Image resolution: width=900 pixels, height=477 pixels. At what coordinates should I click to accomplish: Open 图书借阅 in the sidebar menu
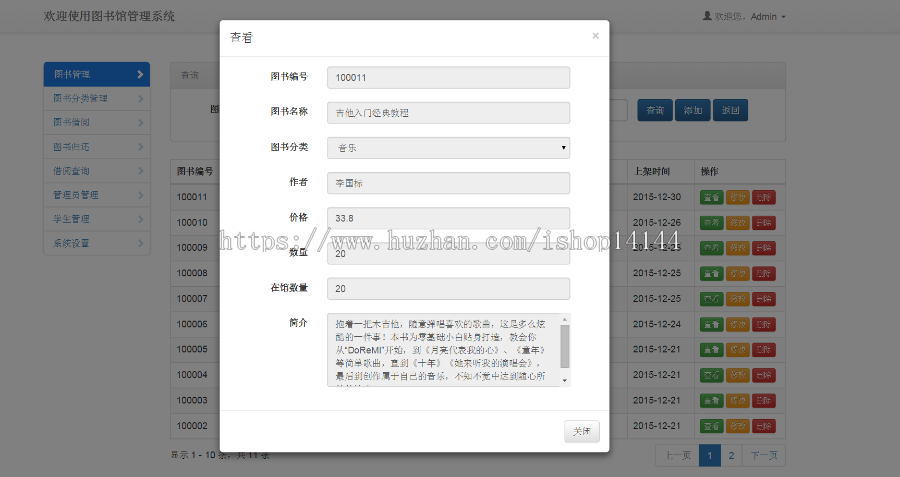click(96, 123)
